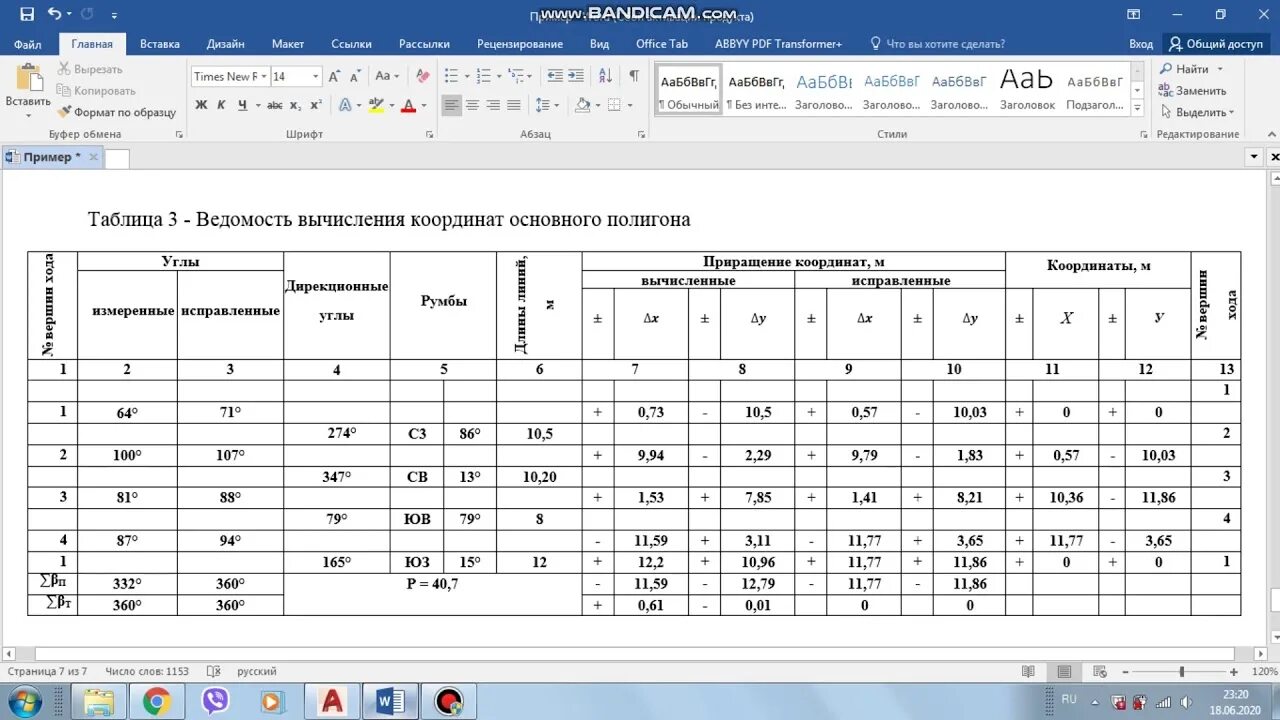Toggle superscript formatting
This screenshot has height=720, width=1280.
click(x=315, y=105)
